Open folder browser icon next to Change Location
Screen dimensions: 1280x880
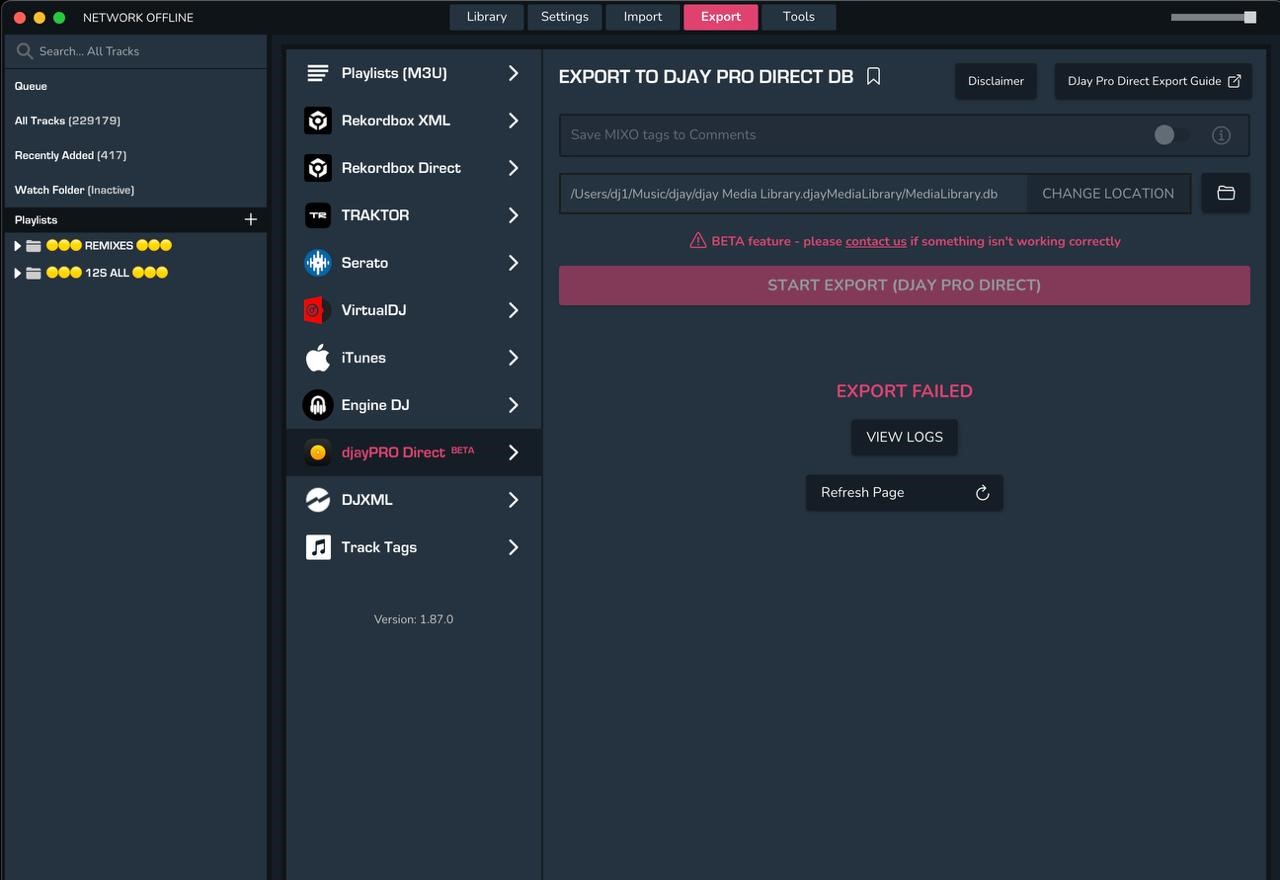point(1225,193)
